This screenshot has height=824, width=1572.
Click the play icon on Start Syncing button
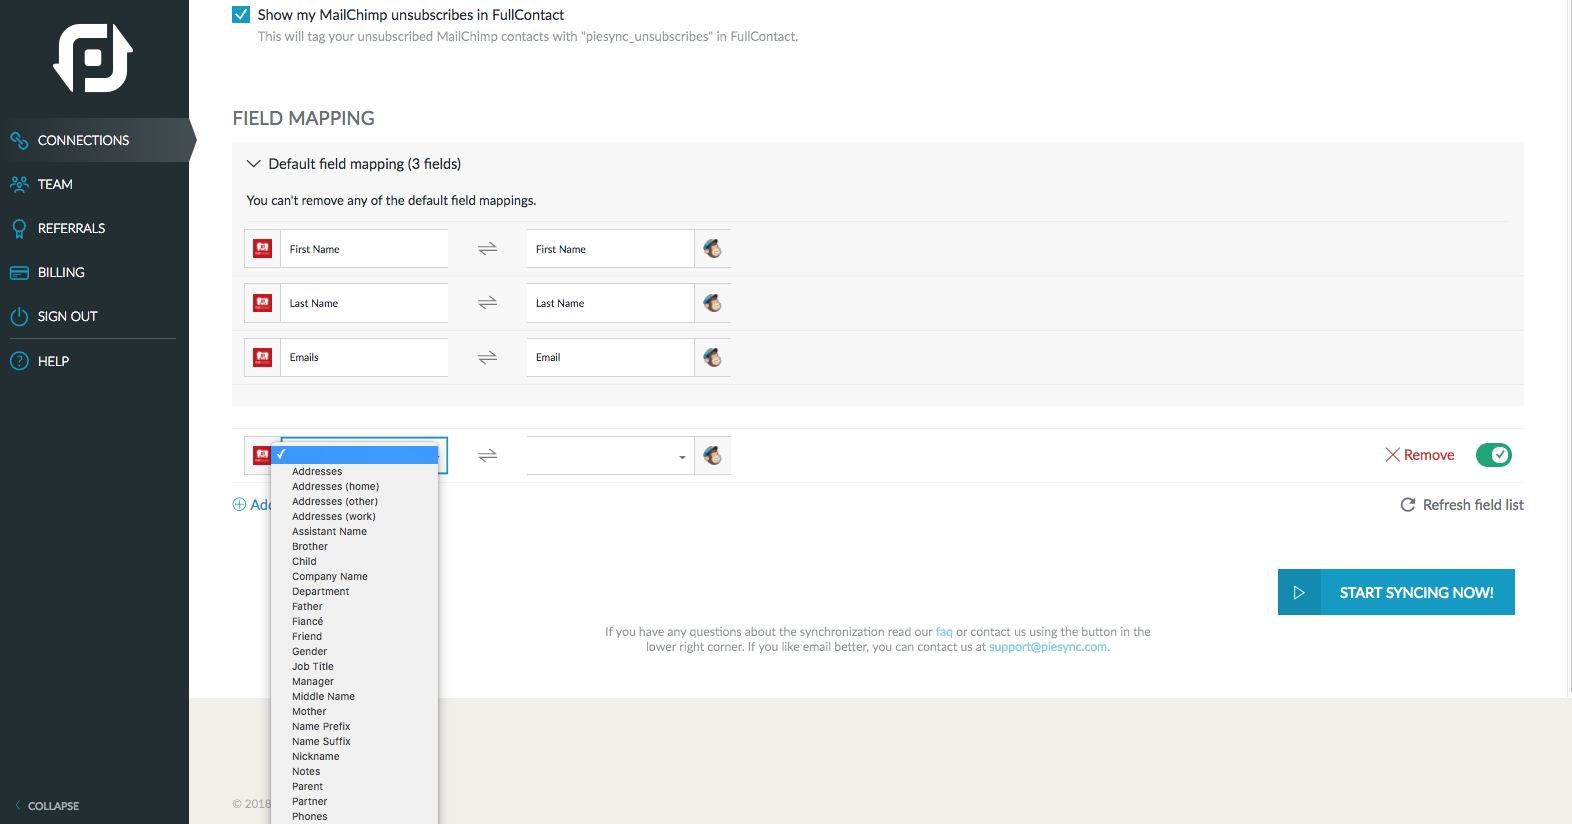1299,592
